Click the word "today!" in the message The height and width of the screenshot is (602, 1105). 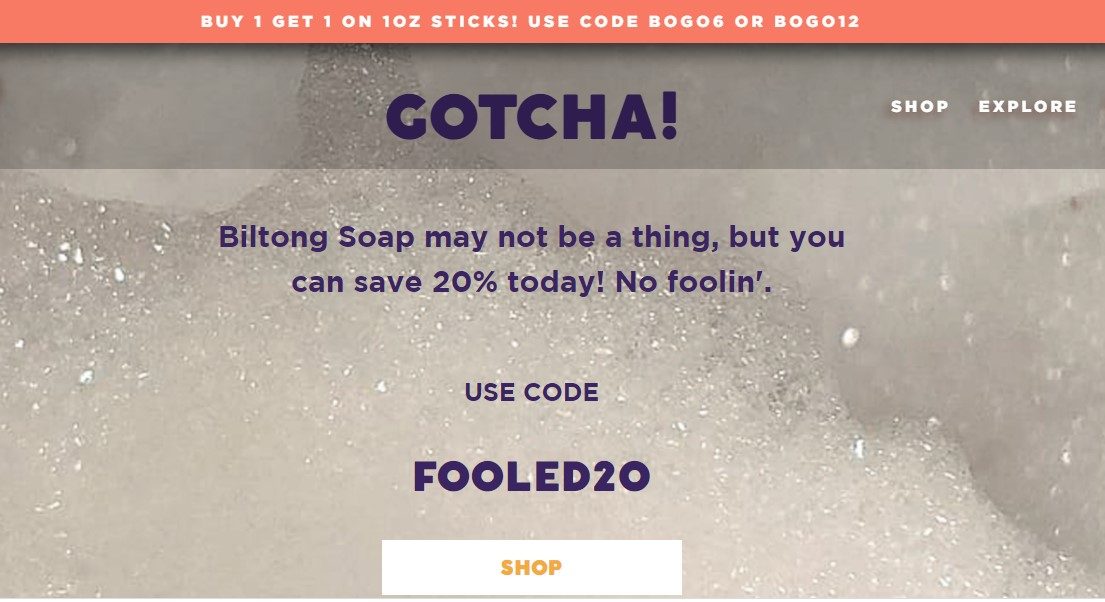tap(556, 283)
